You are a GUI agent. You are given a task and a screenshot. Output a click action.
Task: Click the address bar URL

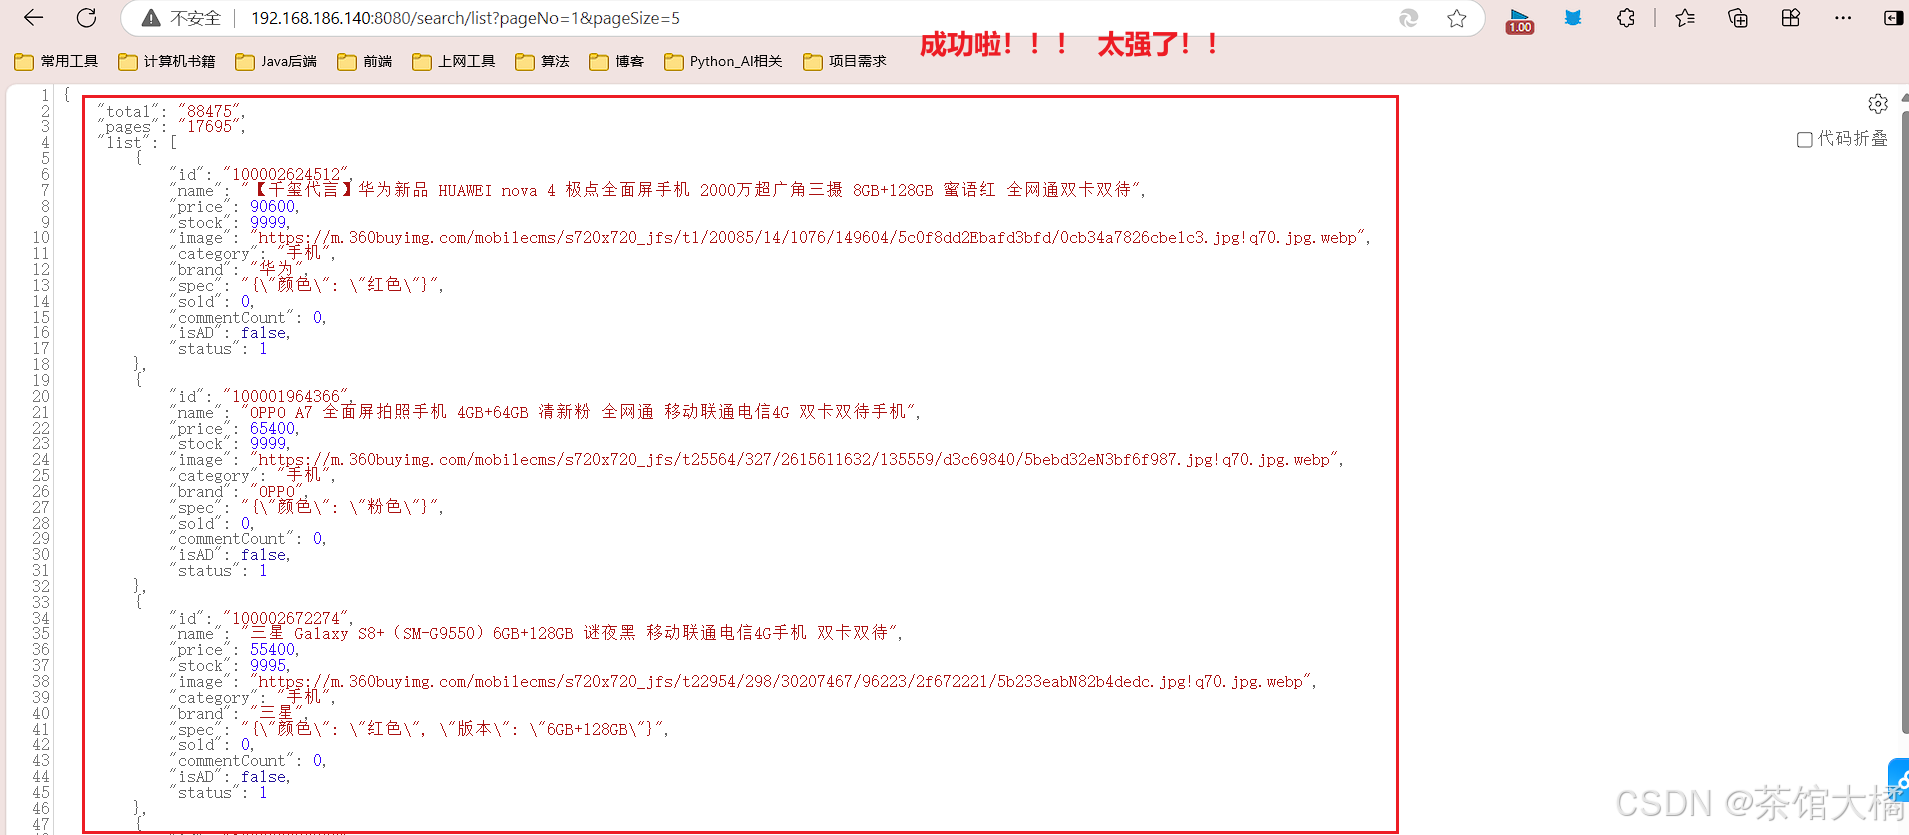click(465, 18)
